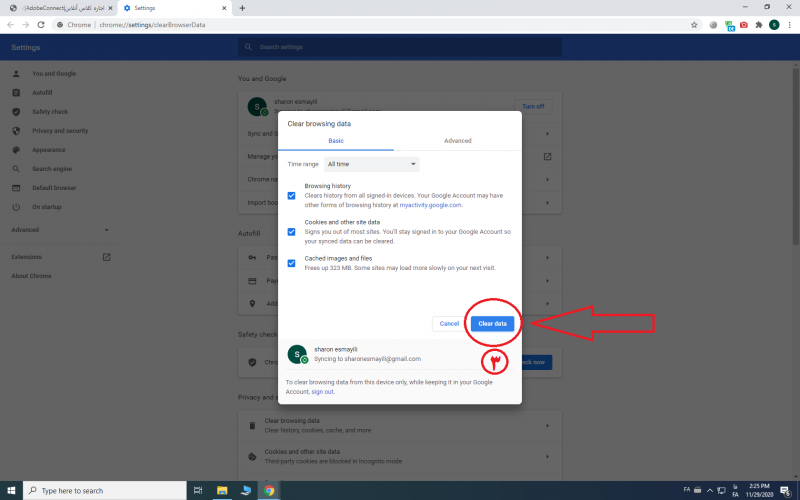Uncheck Cookies and other site data
The image size is (800, 500).
[291, 232]
